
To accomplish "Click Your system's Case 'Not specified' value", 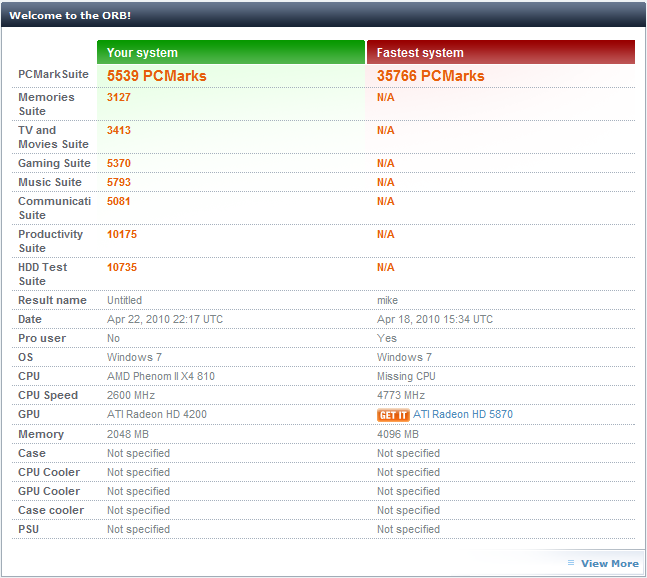I will click(x=138, y=453).
